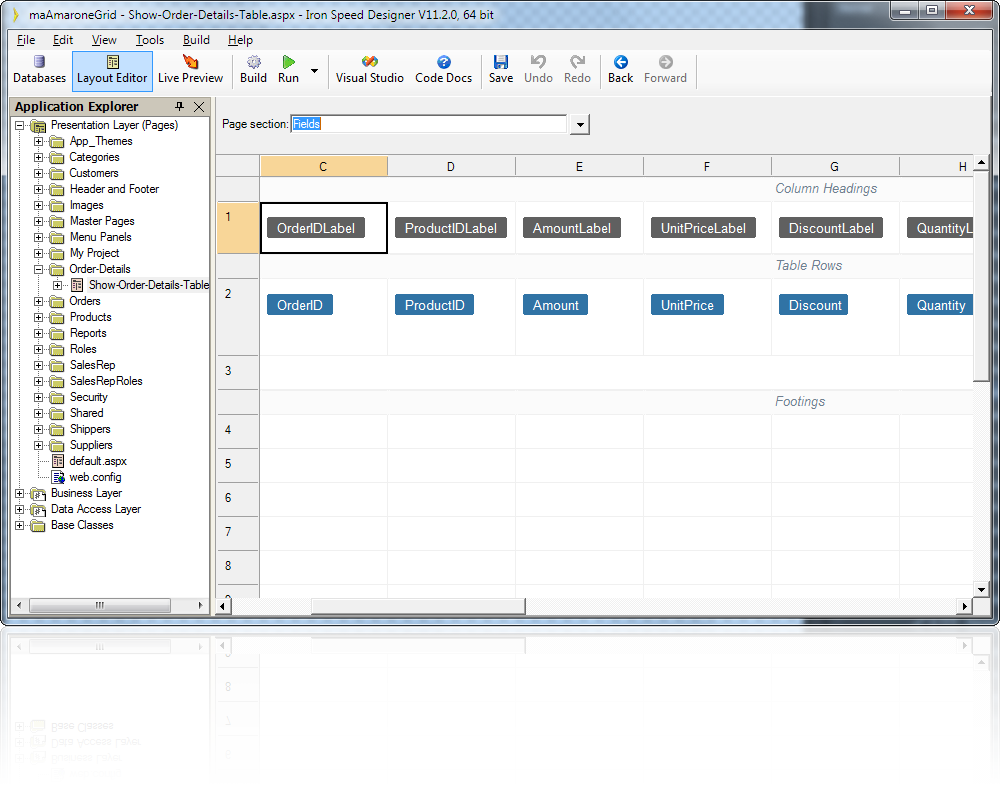Undo the last change
1000x800 pixels.
[x=538, y=70]
